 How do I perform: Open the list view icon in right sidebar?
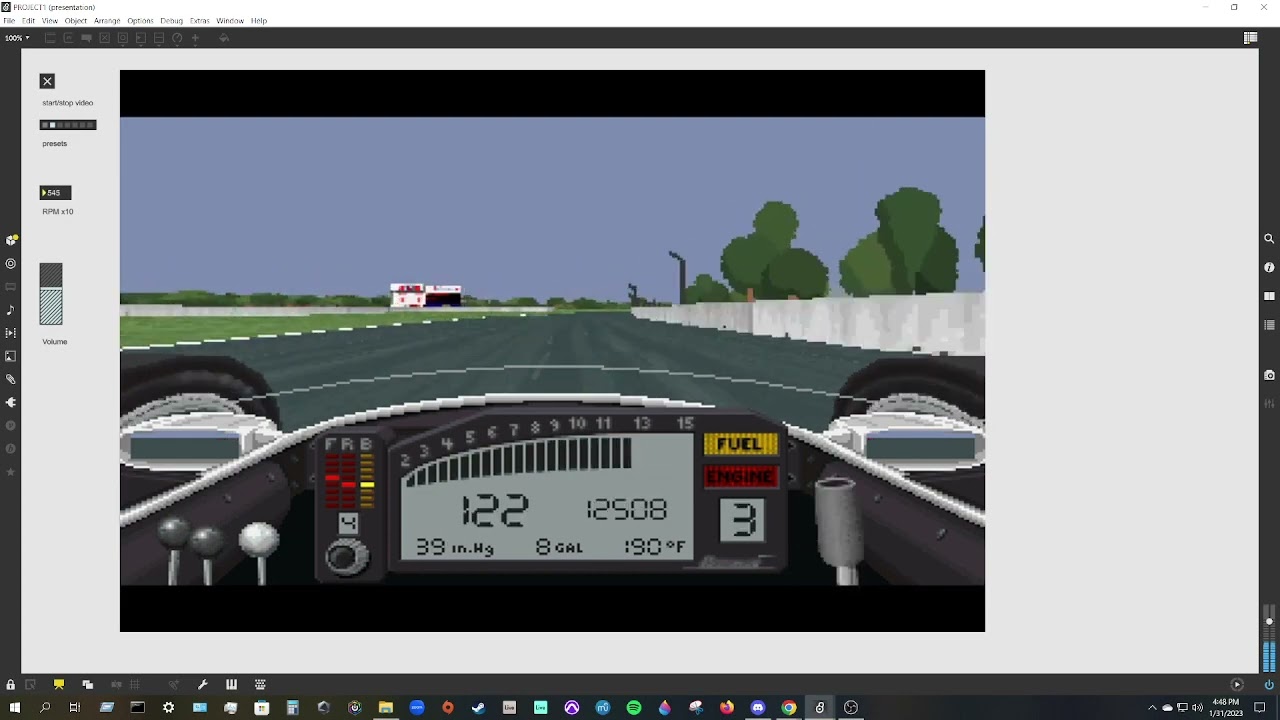[1269, 325]
